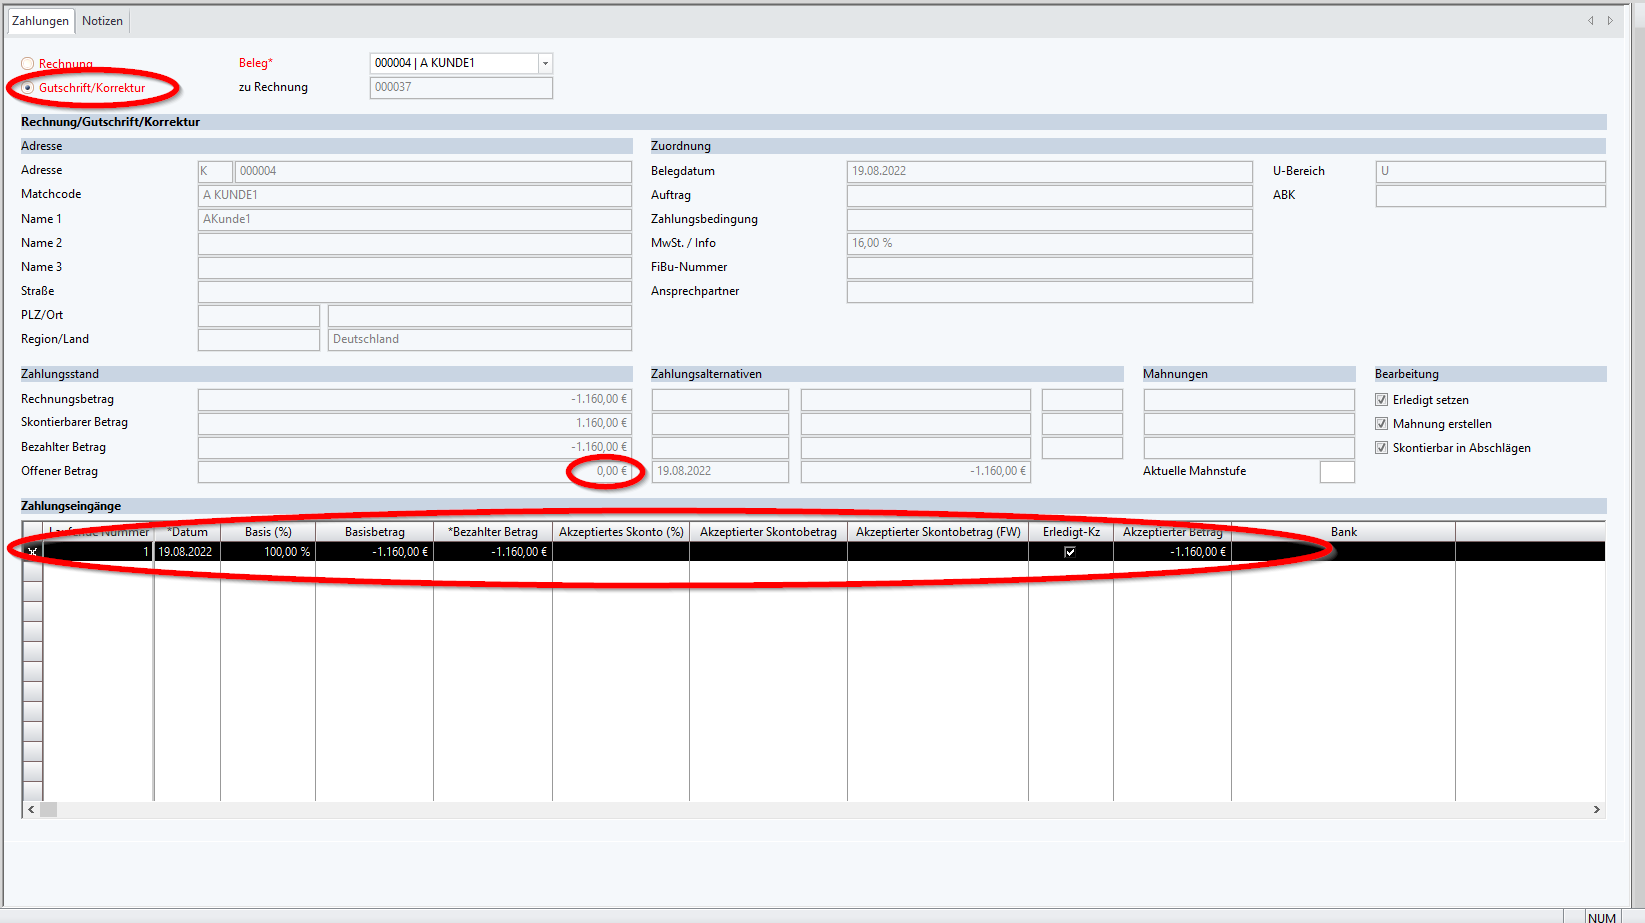Click Bezahlter Betrag cell in first row
1645x923 pixels.
coord(493,552)
